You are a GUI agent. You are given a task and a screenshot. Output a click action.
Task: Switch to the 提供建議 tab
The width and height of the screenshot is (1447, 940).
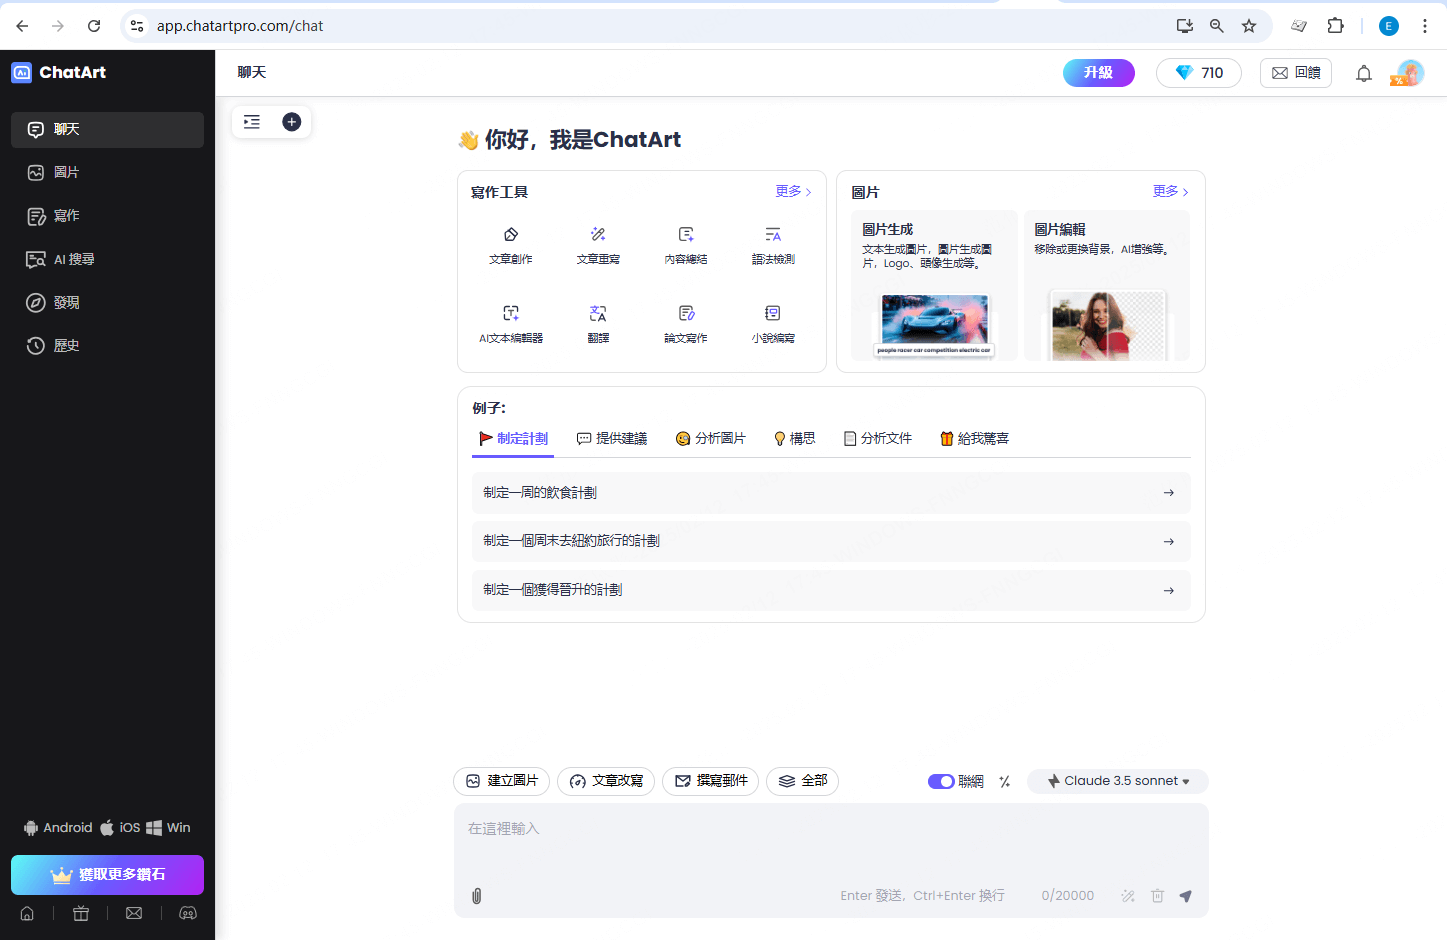pos(612,438)
